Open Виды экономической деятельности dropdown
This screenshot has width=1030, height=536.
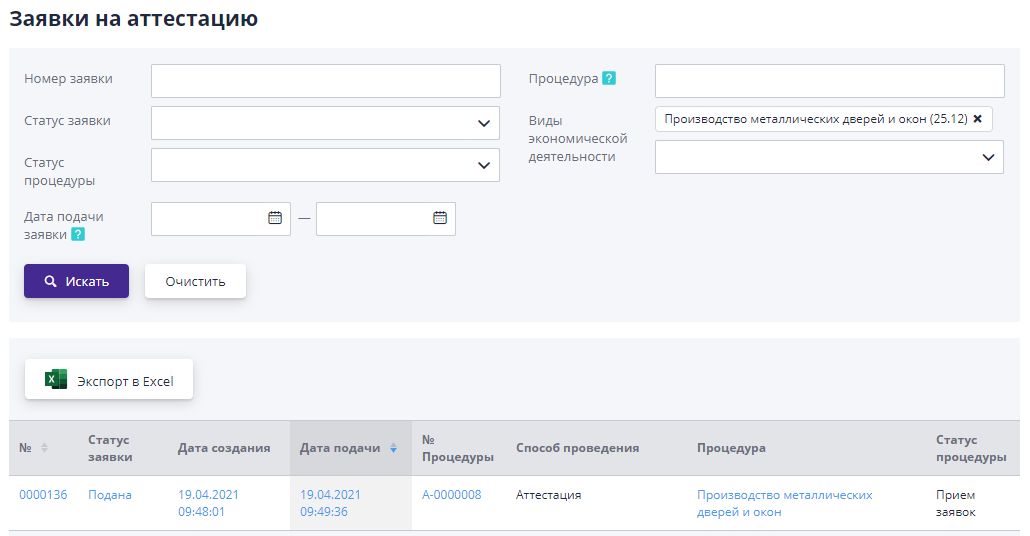[988, 157]
